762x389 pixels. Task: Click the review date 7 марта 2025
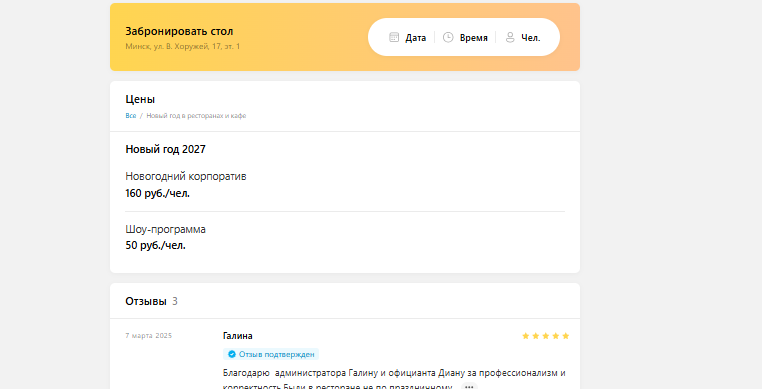pyautogui.click(x=149, y=336)
